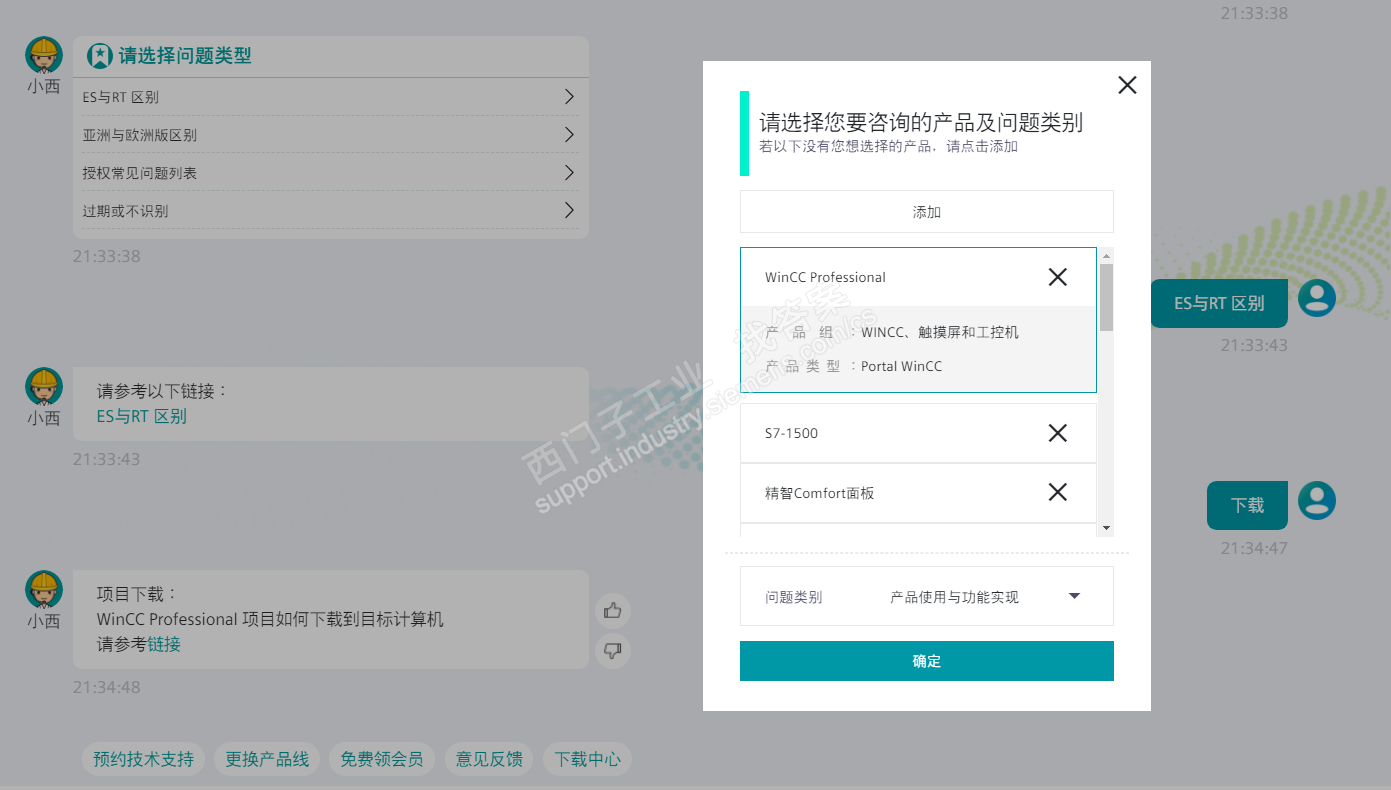Remove WinCC Professional from the product list
This screenshot has width=1391, height=790.
(1057, 277)
